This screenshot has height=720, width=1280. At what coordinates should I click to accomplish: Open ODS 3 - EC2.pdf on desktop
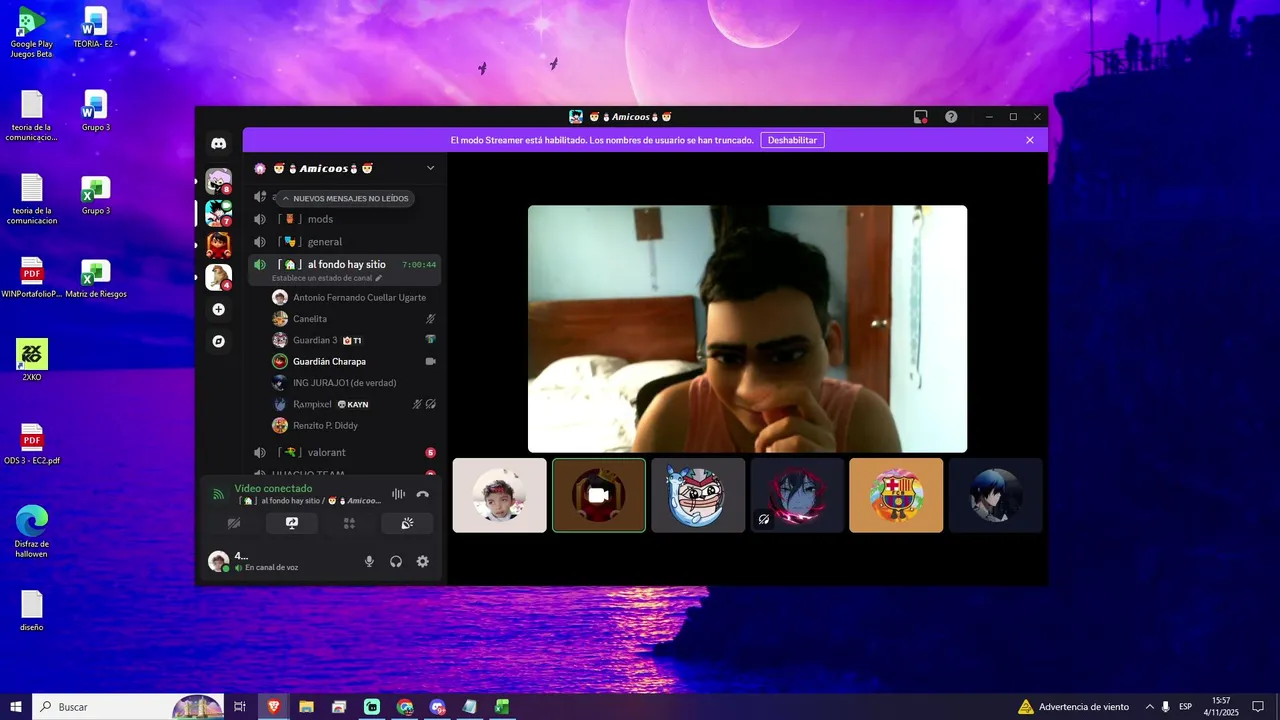tap(31, 445)
